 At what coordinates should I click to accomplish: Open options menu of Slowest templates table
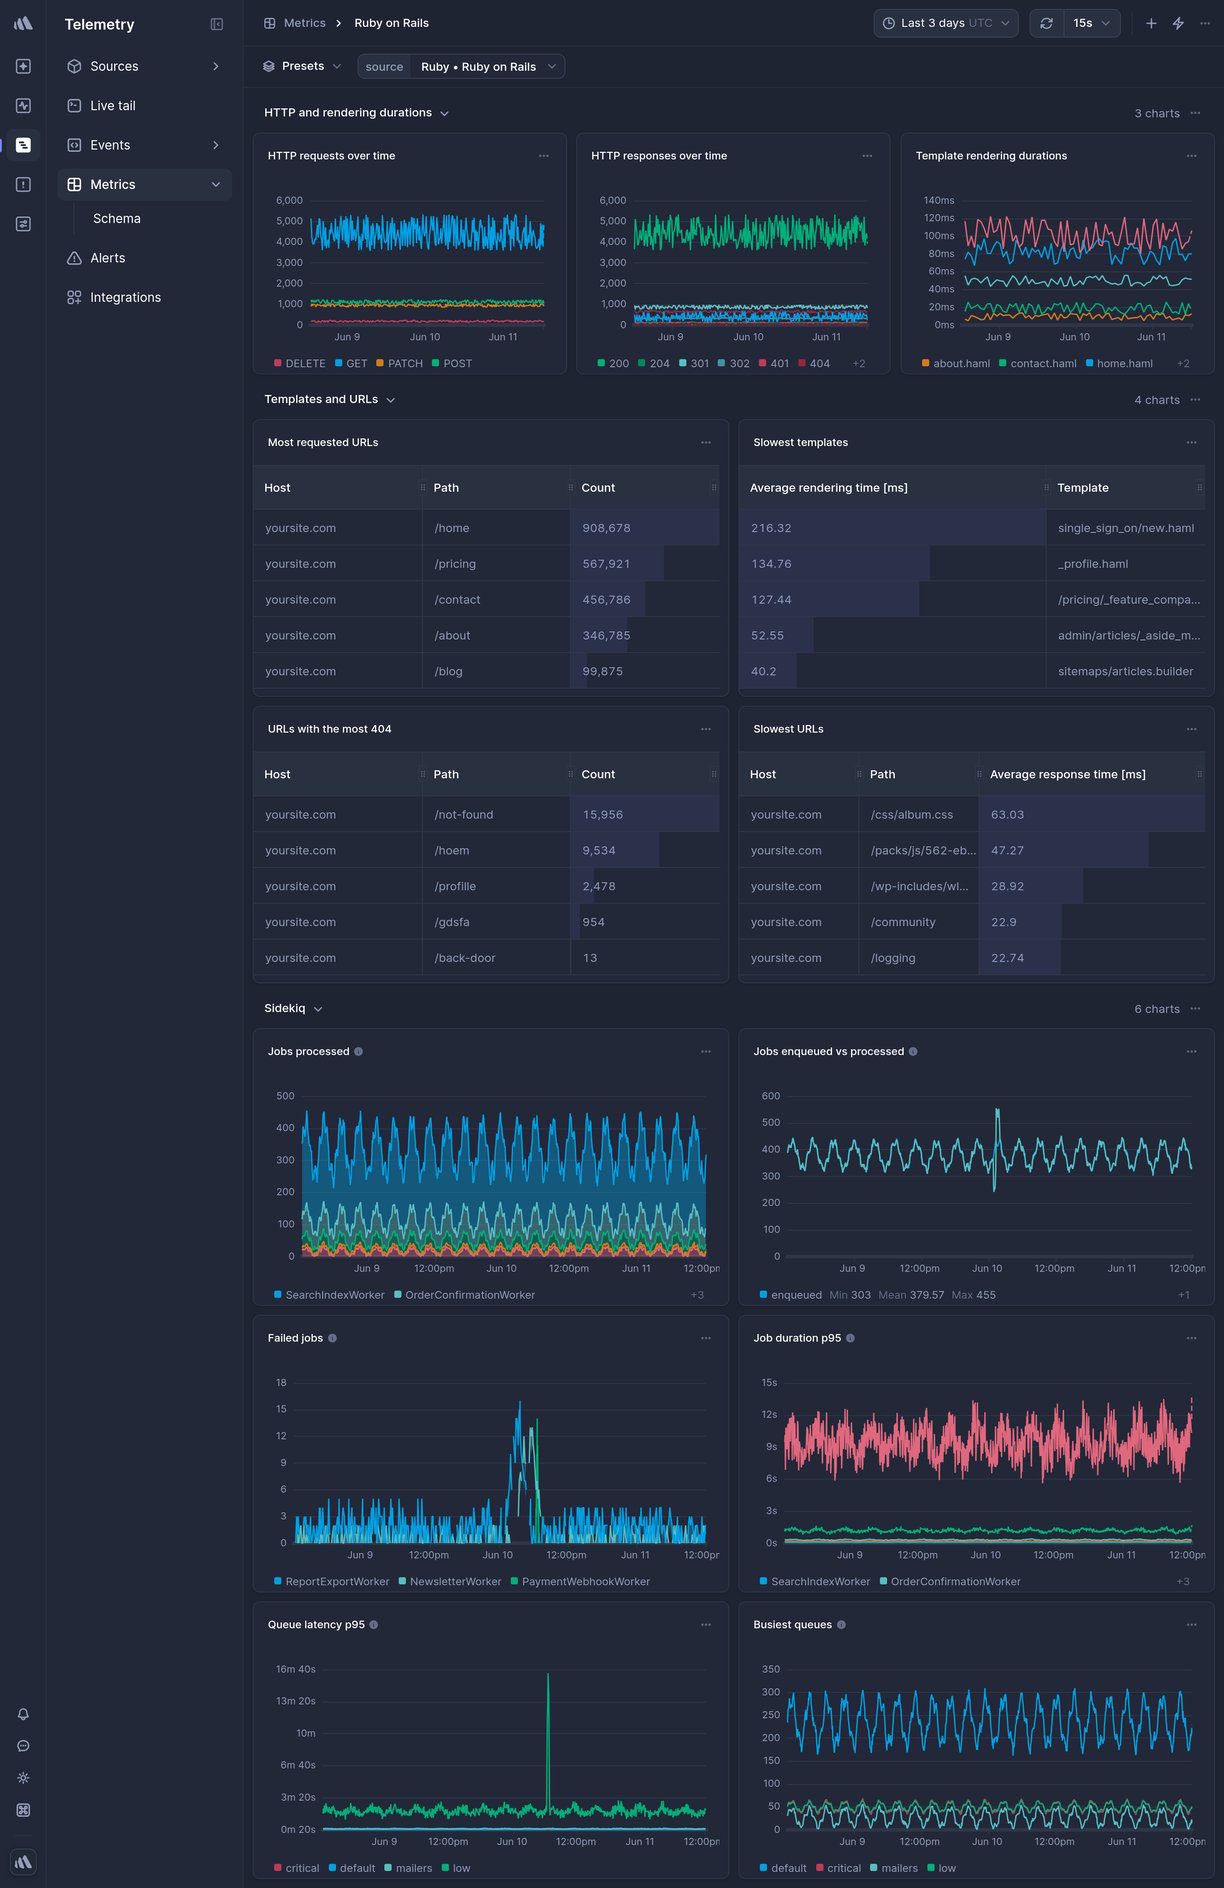(1192, 442)
